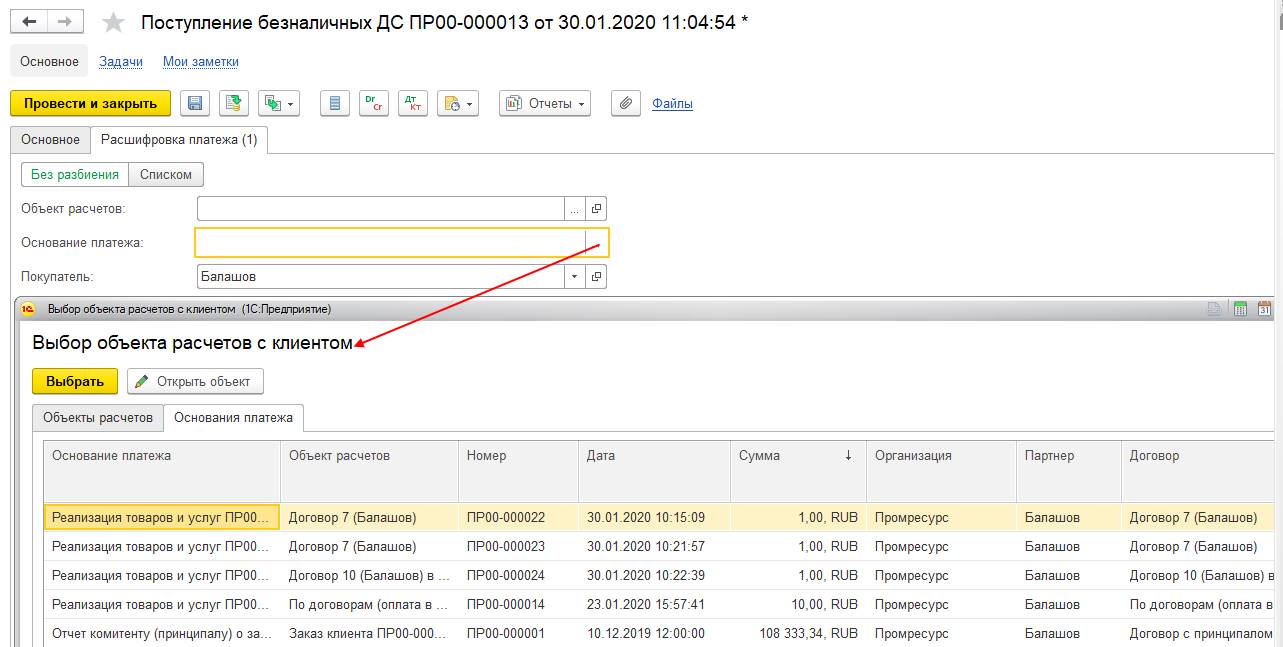1283x647 pixels.
Task: Sort by the Дата column header
Action: (x=654, y=470)
